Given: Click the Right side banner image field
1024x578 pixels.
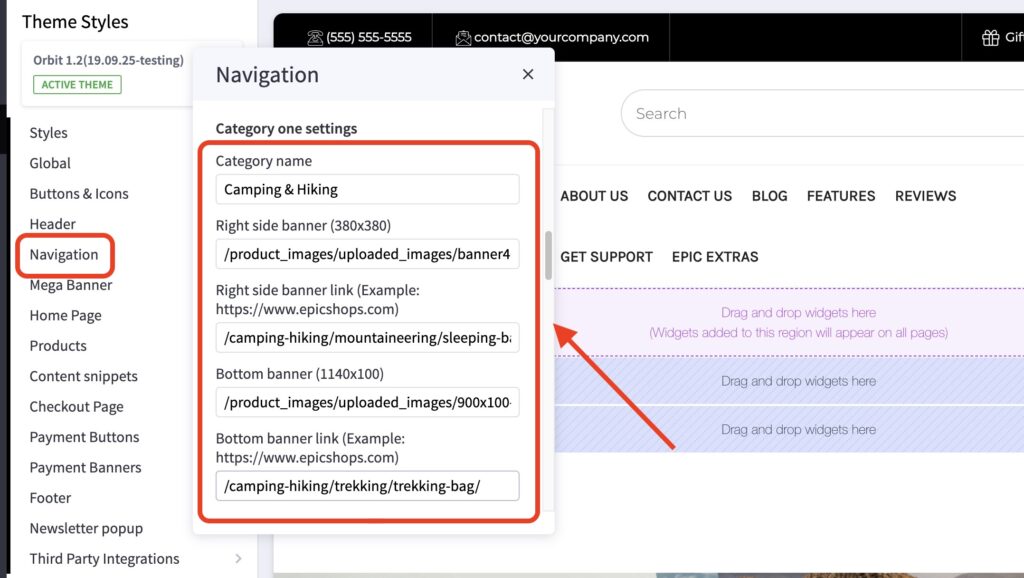Looking at the screenshot, I should (x=367, y=255).
